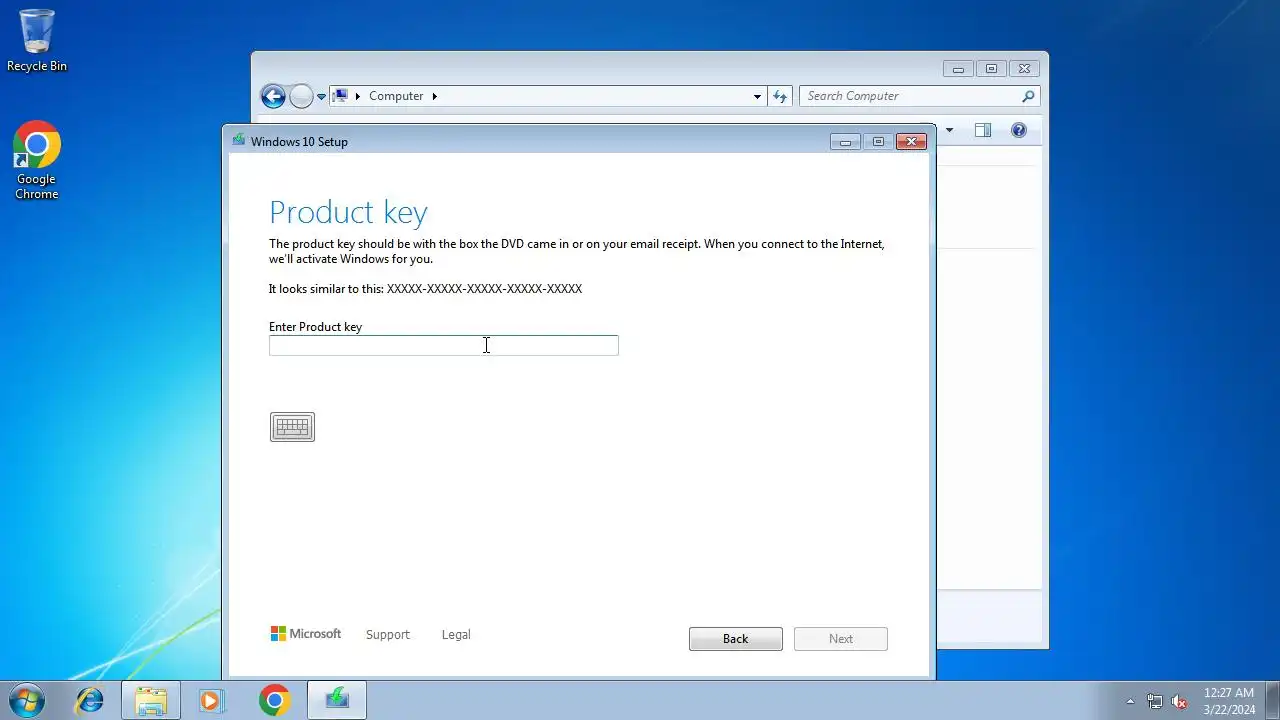This screenshot has height=720, width=1280.
Task: Click Computer in Explorer address bar
Action: [396, 96]
